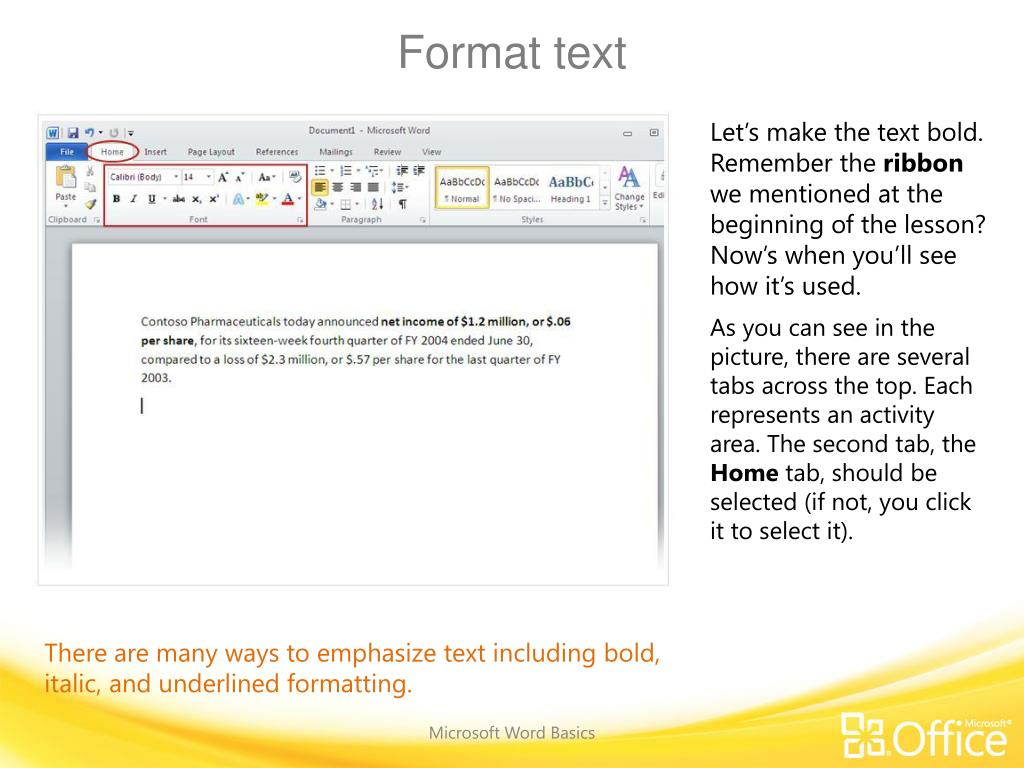Image resolution: width=1024 pixels, height=768 pixels.
Task: Expand the Styles gallery More arrow
Action: (x=605, y=204)
